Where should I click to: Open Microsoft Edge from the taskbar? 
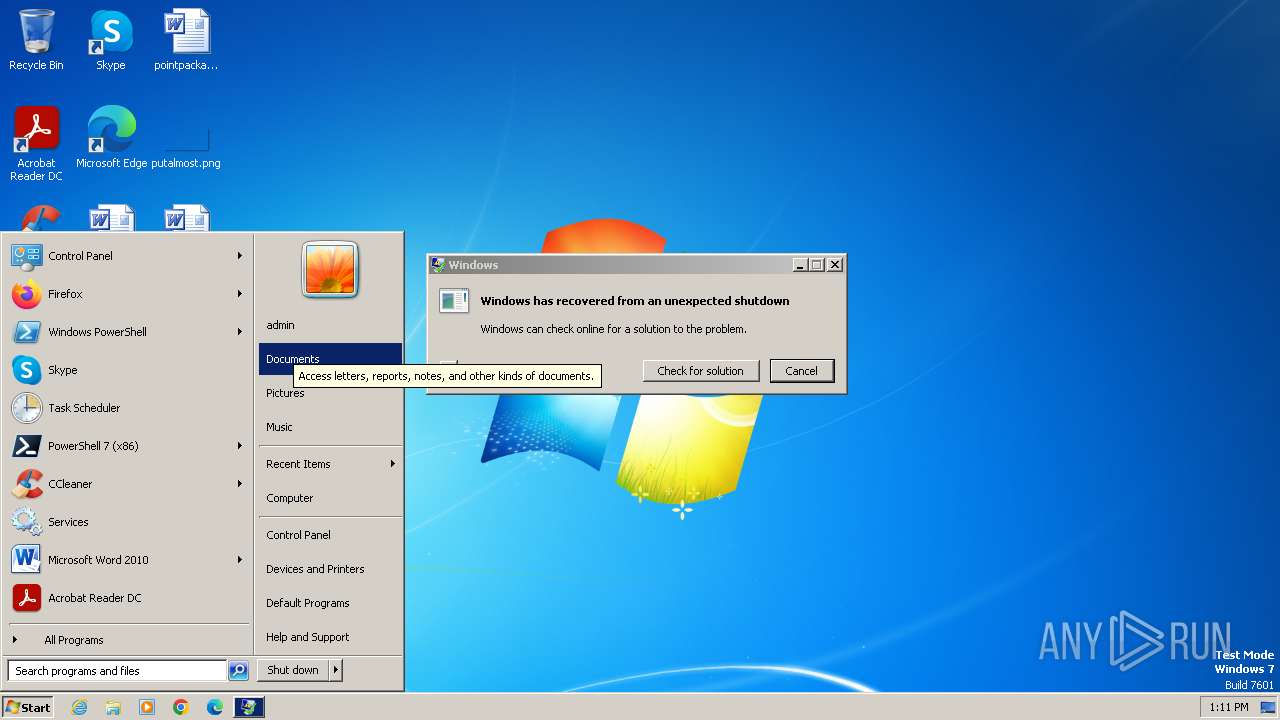tap(215, 707)
